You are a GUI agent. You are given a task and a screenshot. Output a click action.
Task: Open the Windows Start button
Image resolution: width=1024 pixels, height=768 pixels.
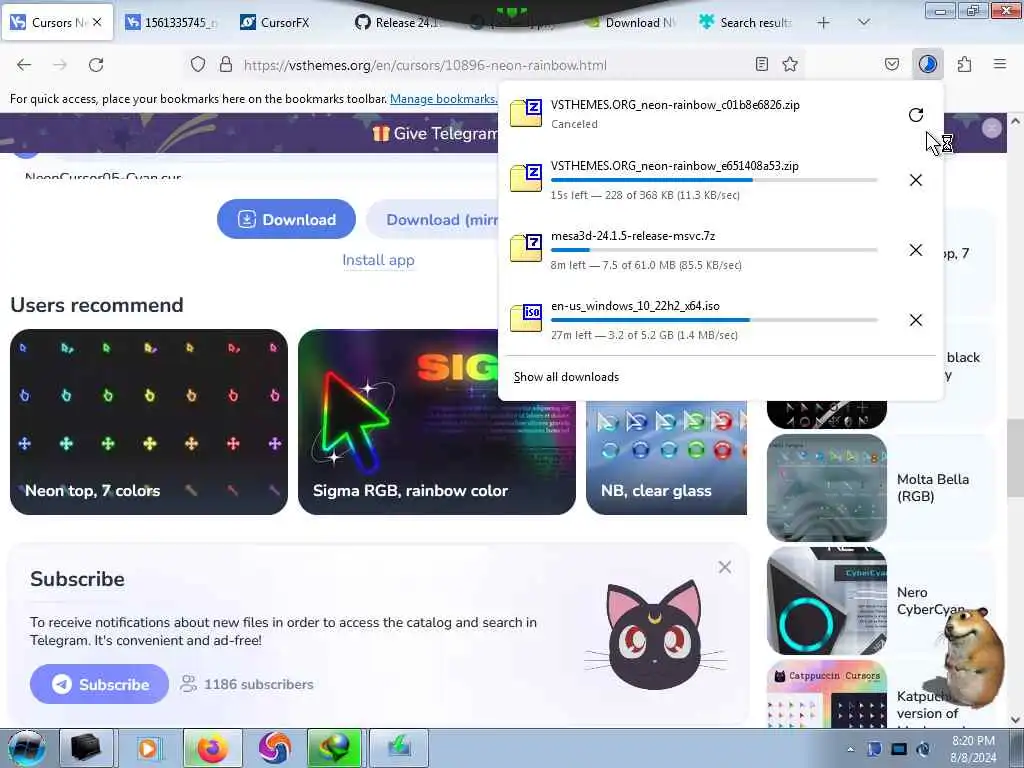tap(26, 748)
